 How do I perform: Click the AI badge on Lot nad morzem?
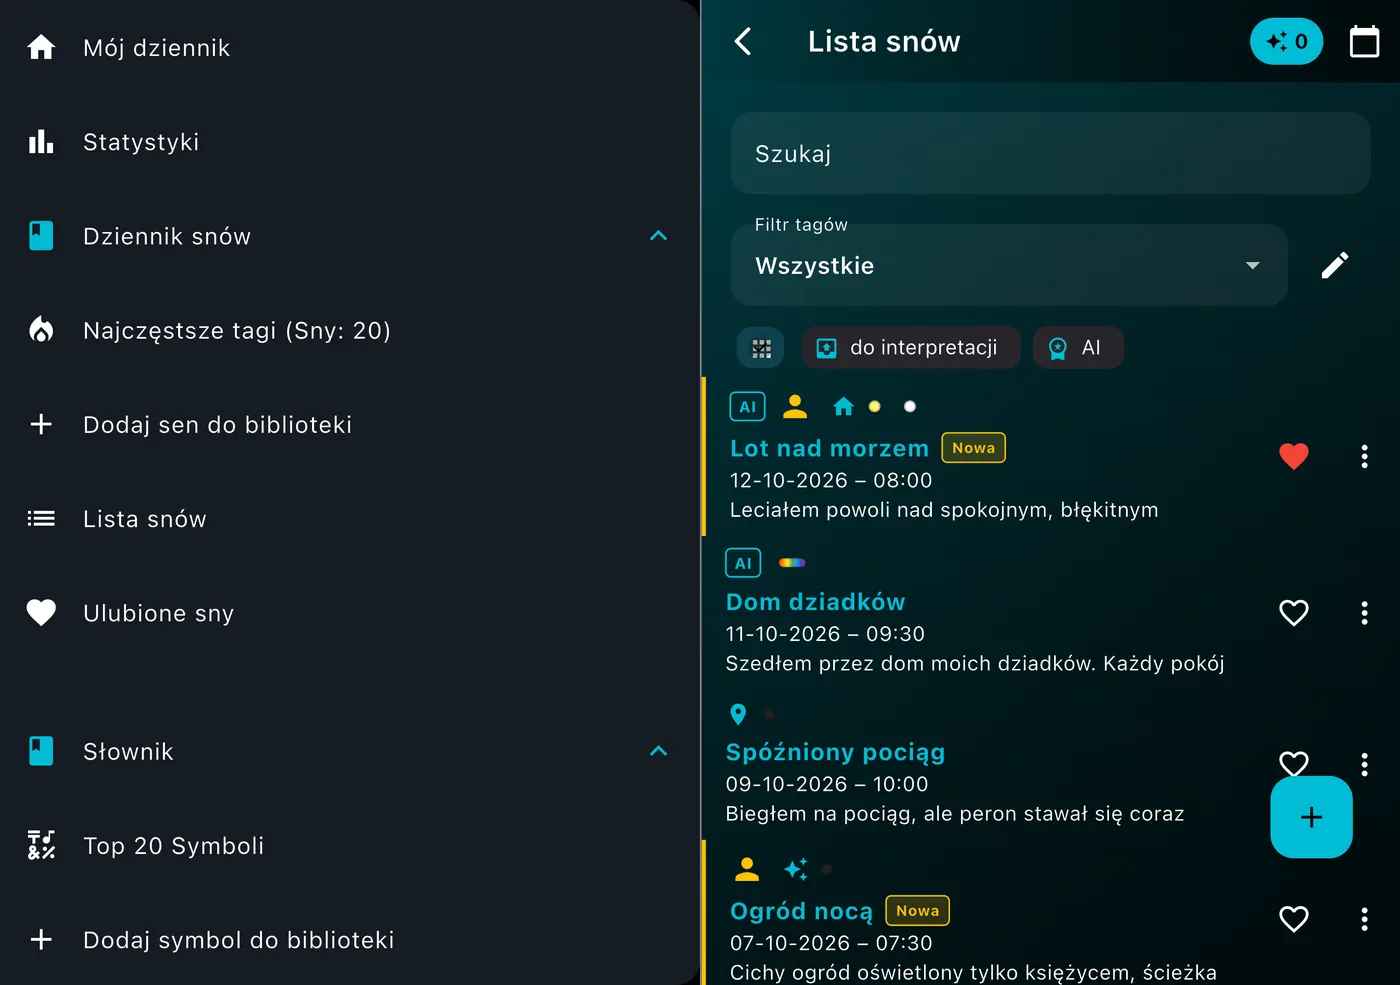747,406
